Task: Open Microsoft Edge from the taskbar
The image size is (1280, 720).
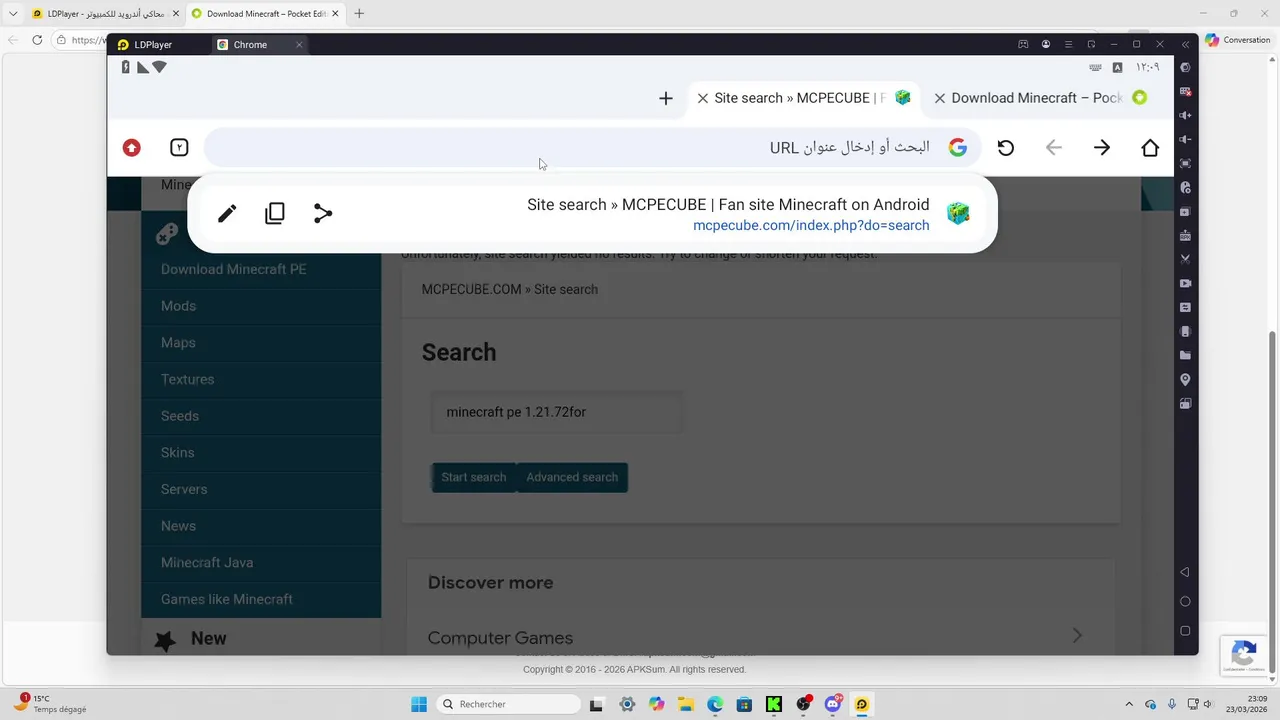Action: [715, 704]
